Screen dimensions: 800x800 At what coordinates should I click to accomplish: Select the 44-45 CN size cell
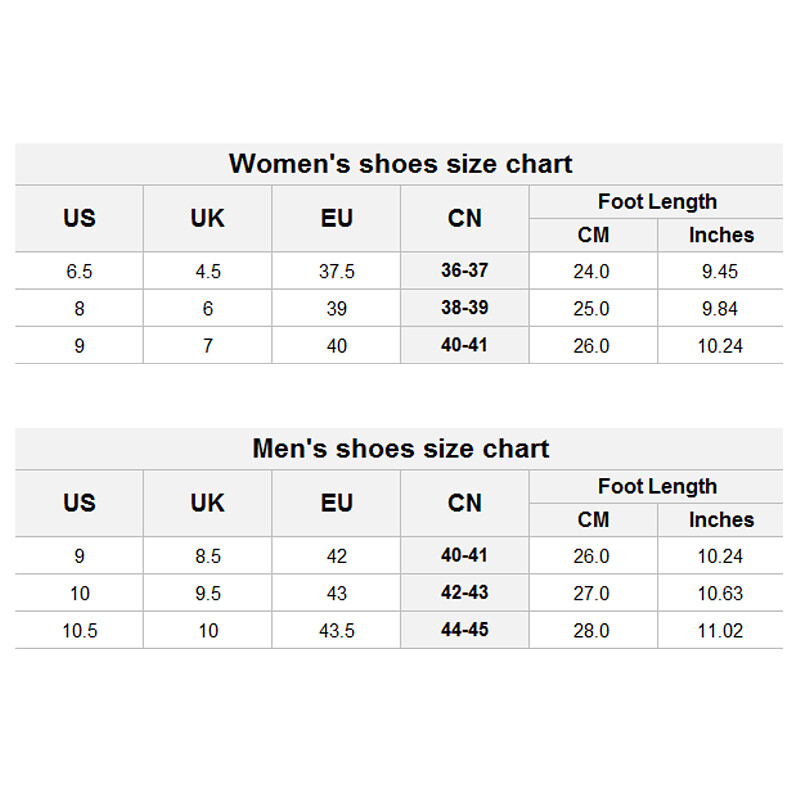pyautogui.click(x=465, y=630)
